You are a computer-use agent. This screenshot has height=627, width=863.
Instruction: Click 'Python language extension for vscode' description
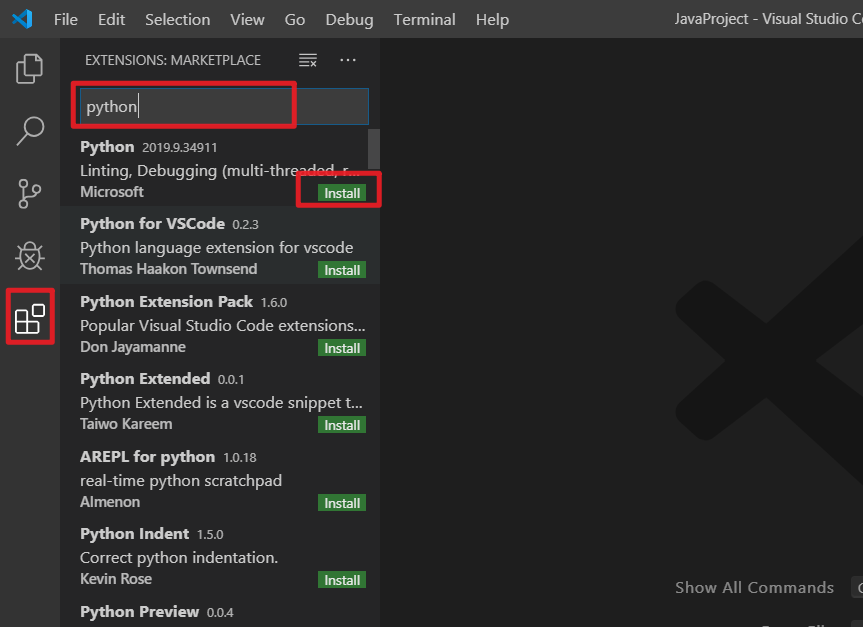[x=216, y=248]
